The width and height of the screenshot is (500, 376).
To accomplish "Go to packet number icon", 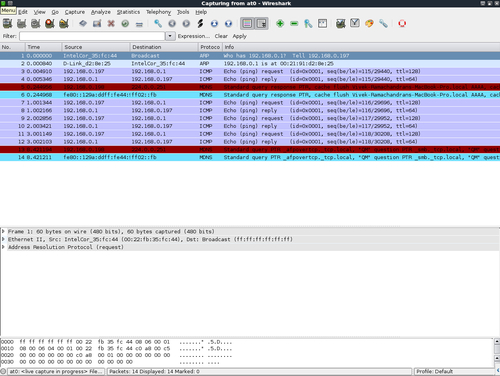I will pos(200,23).
